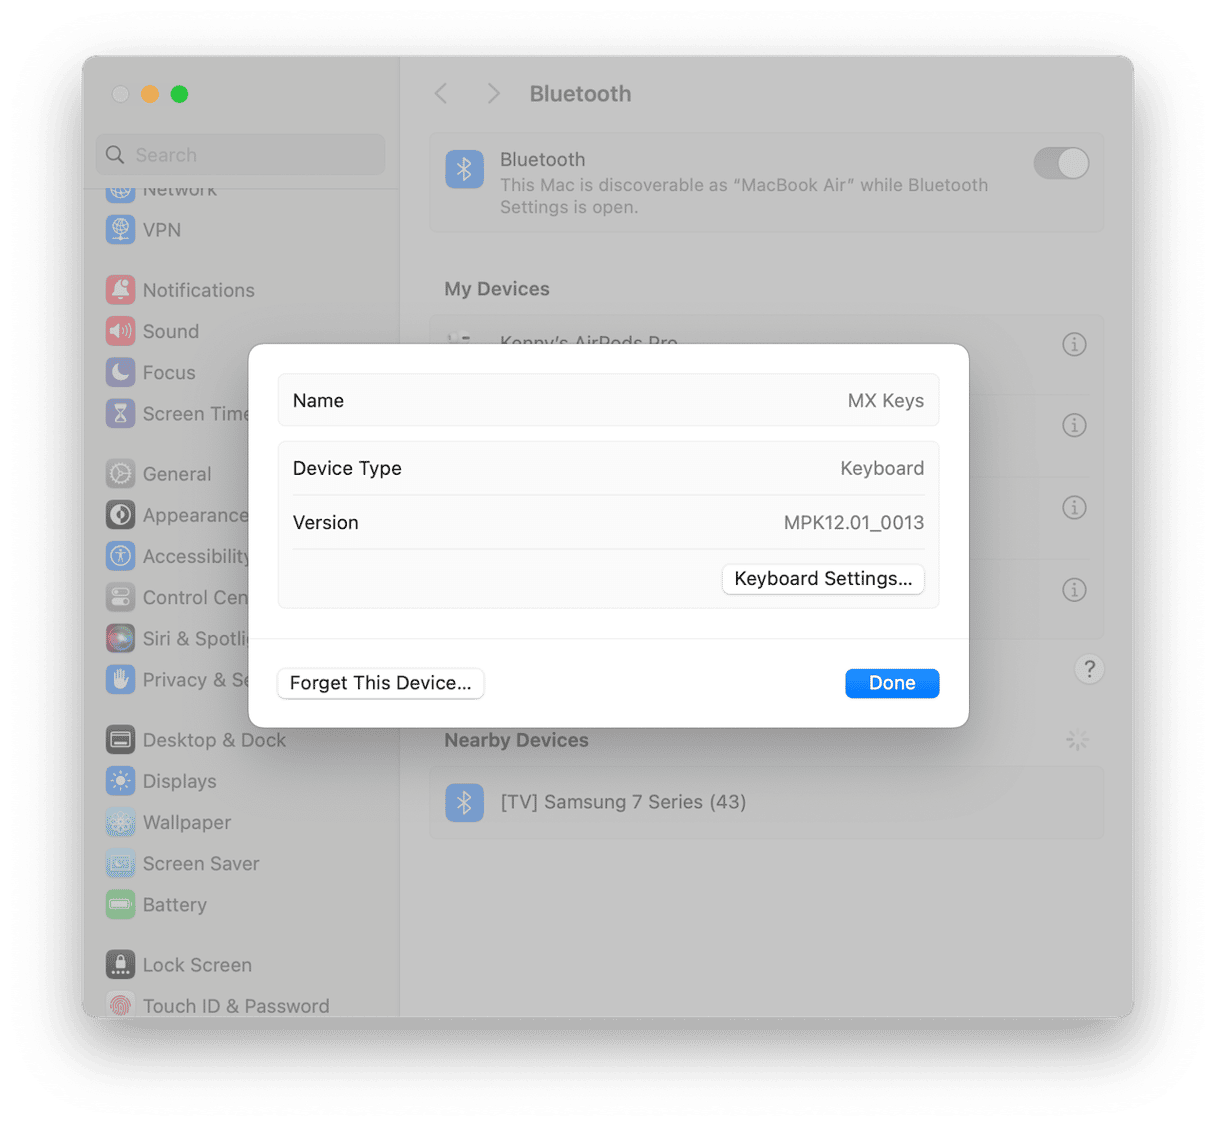Confirm the dialog with Done
The image size is (1216, 1126).
892,683
